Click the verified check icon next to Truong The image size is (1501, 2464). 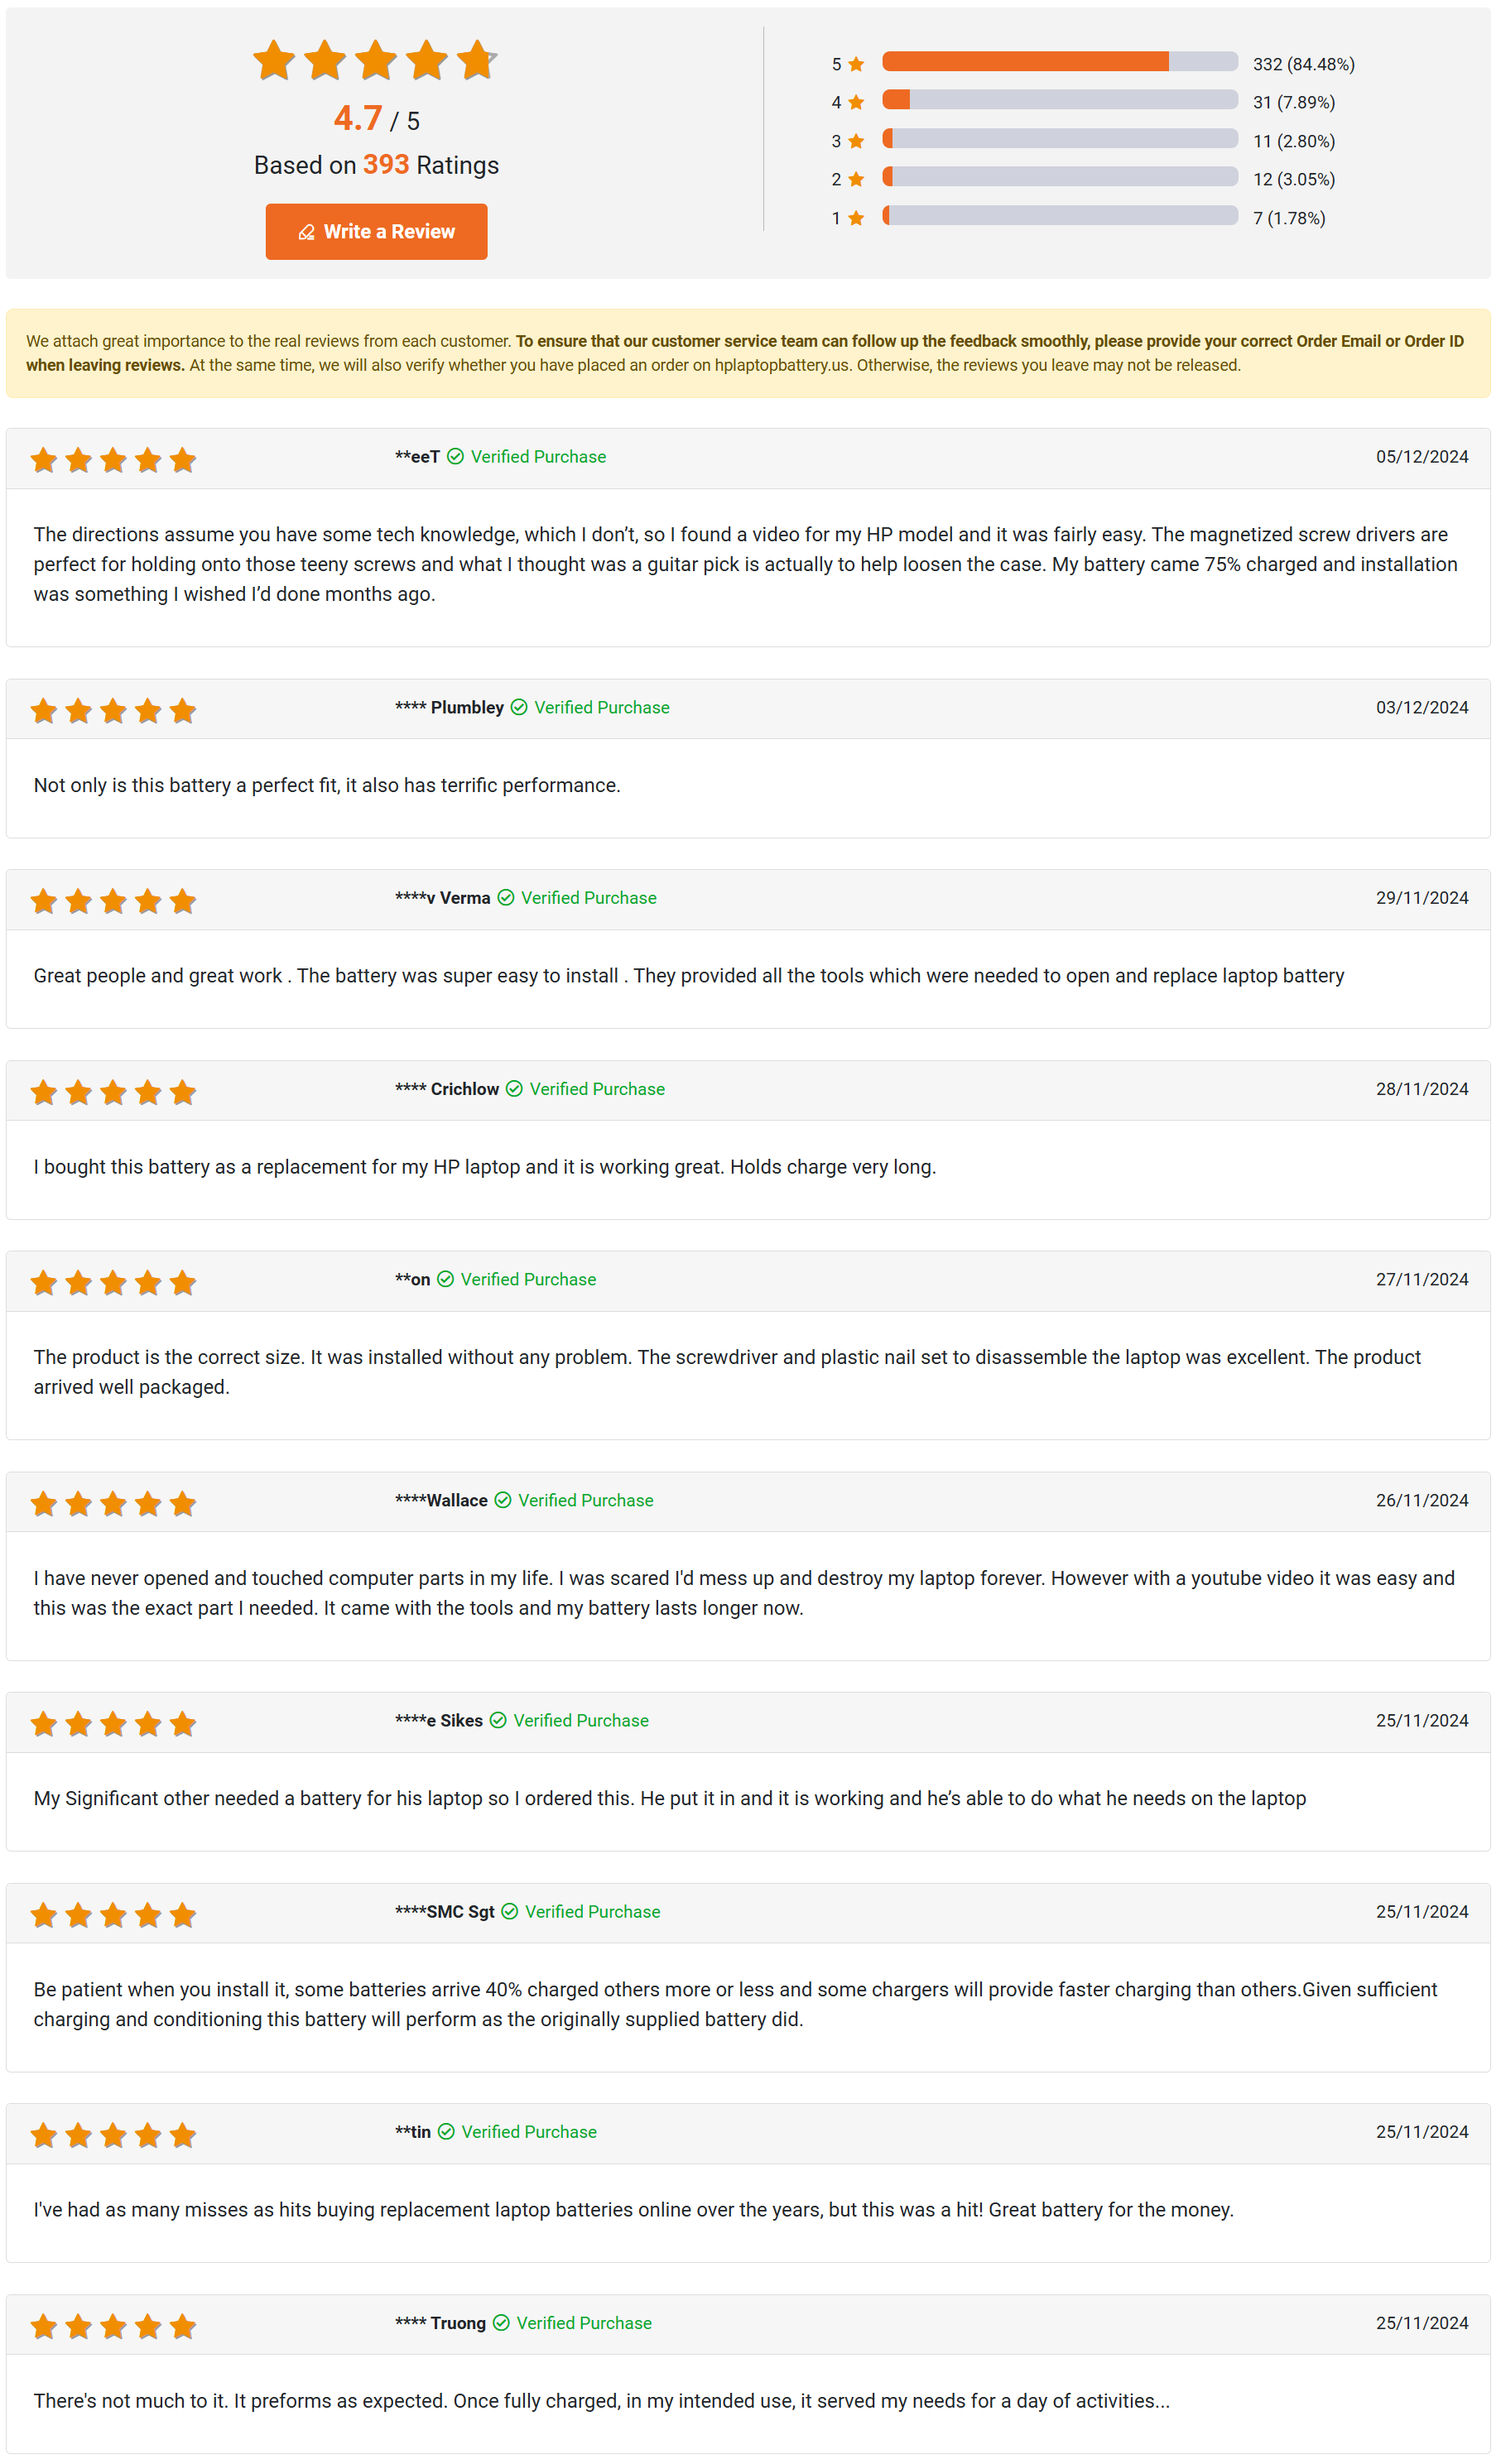[501, 2323]
